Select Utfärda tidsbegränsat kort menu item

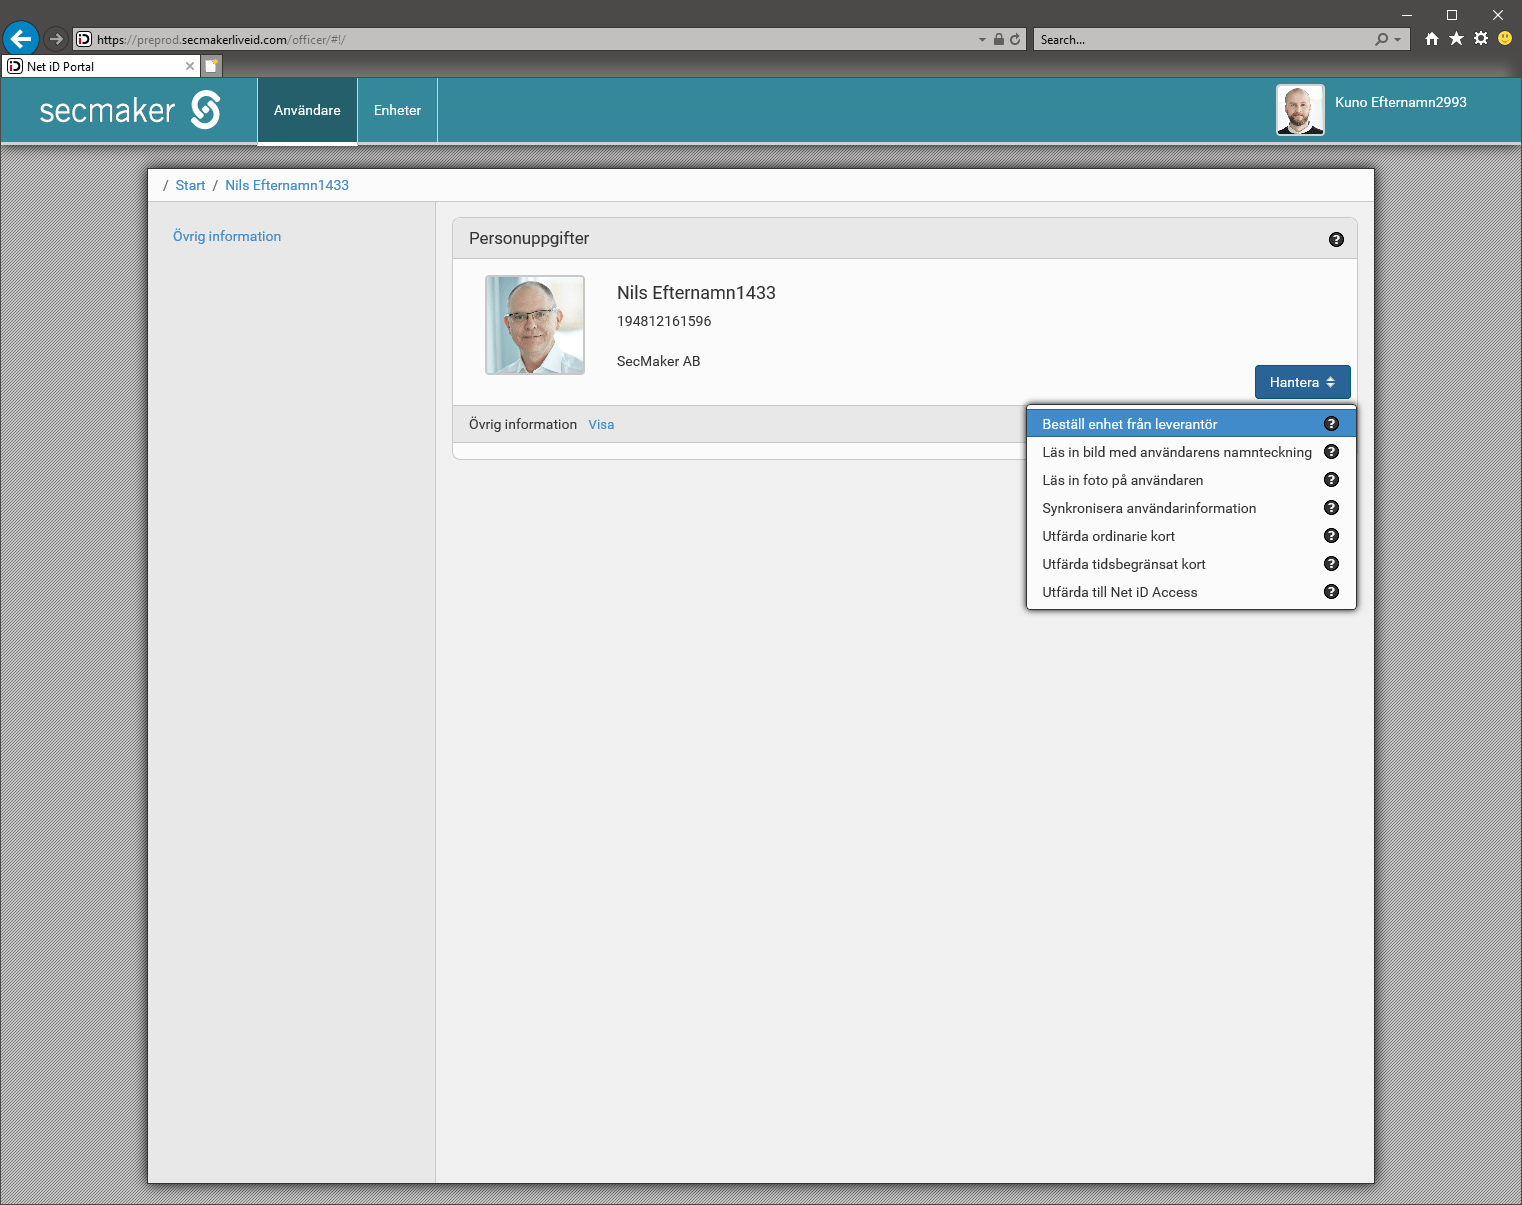click(1124, 564)
